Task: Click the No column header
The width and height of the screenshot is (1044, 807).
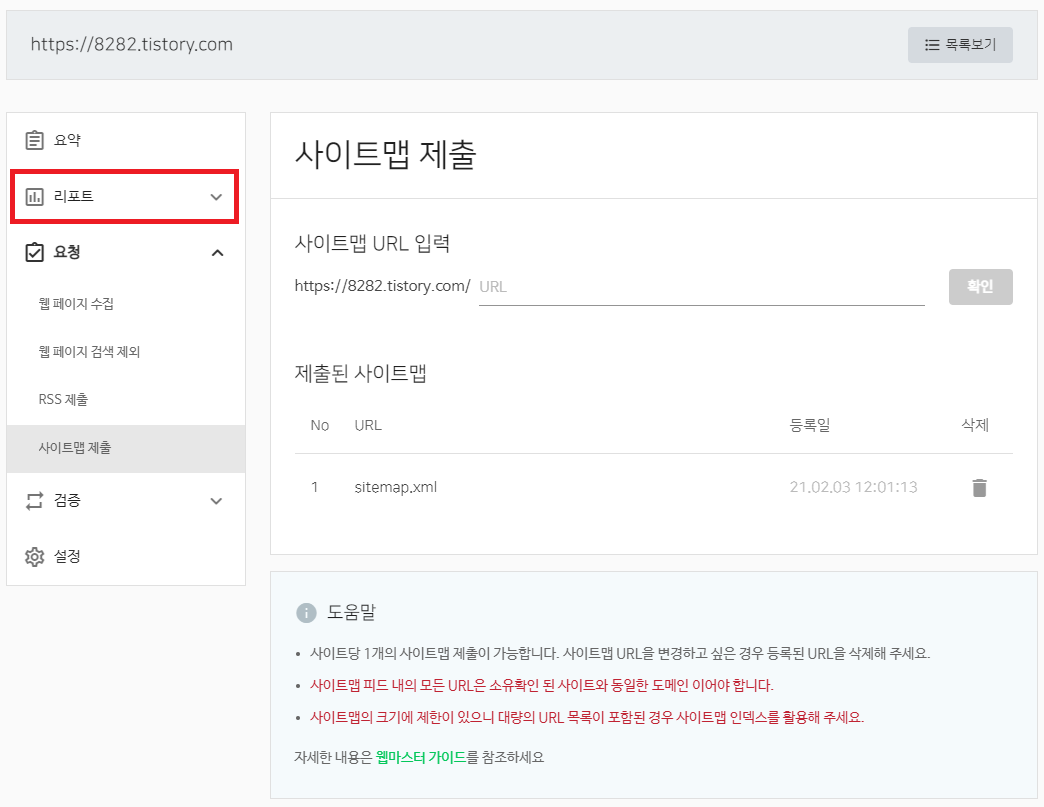Action: pos(320,425)
